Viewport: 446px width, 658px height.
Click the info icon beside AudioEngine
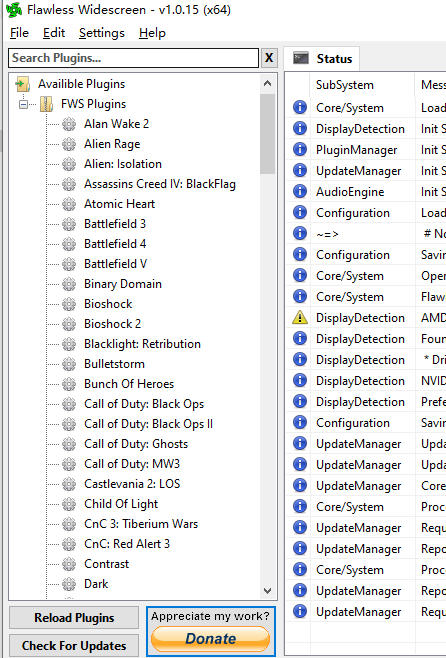pyautogui.click(x=300, y=191)
